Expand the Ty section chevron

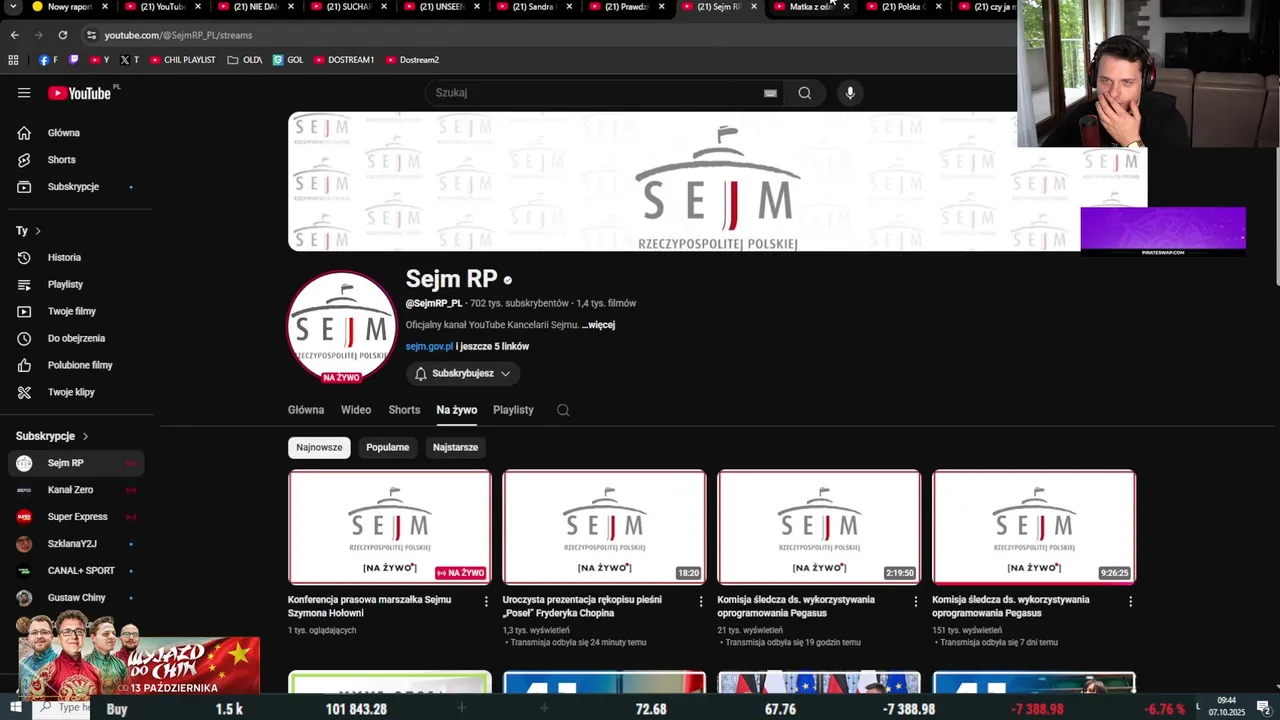pyautogui.click(x=38, y=231)
